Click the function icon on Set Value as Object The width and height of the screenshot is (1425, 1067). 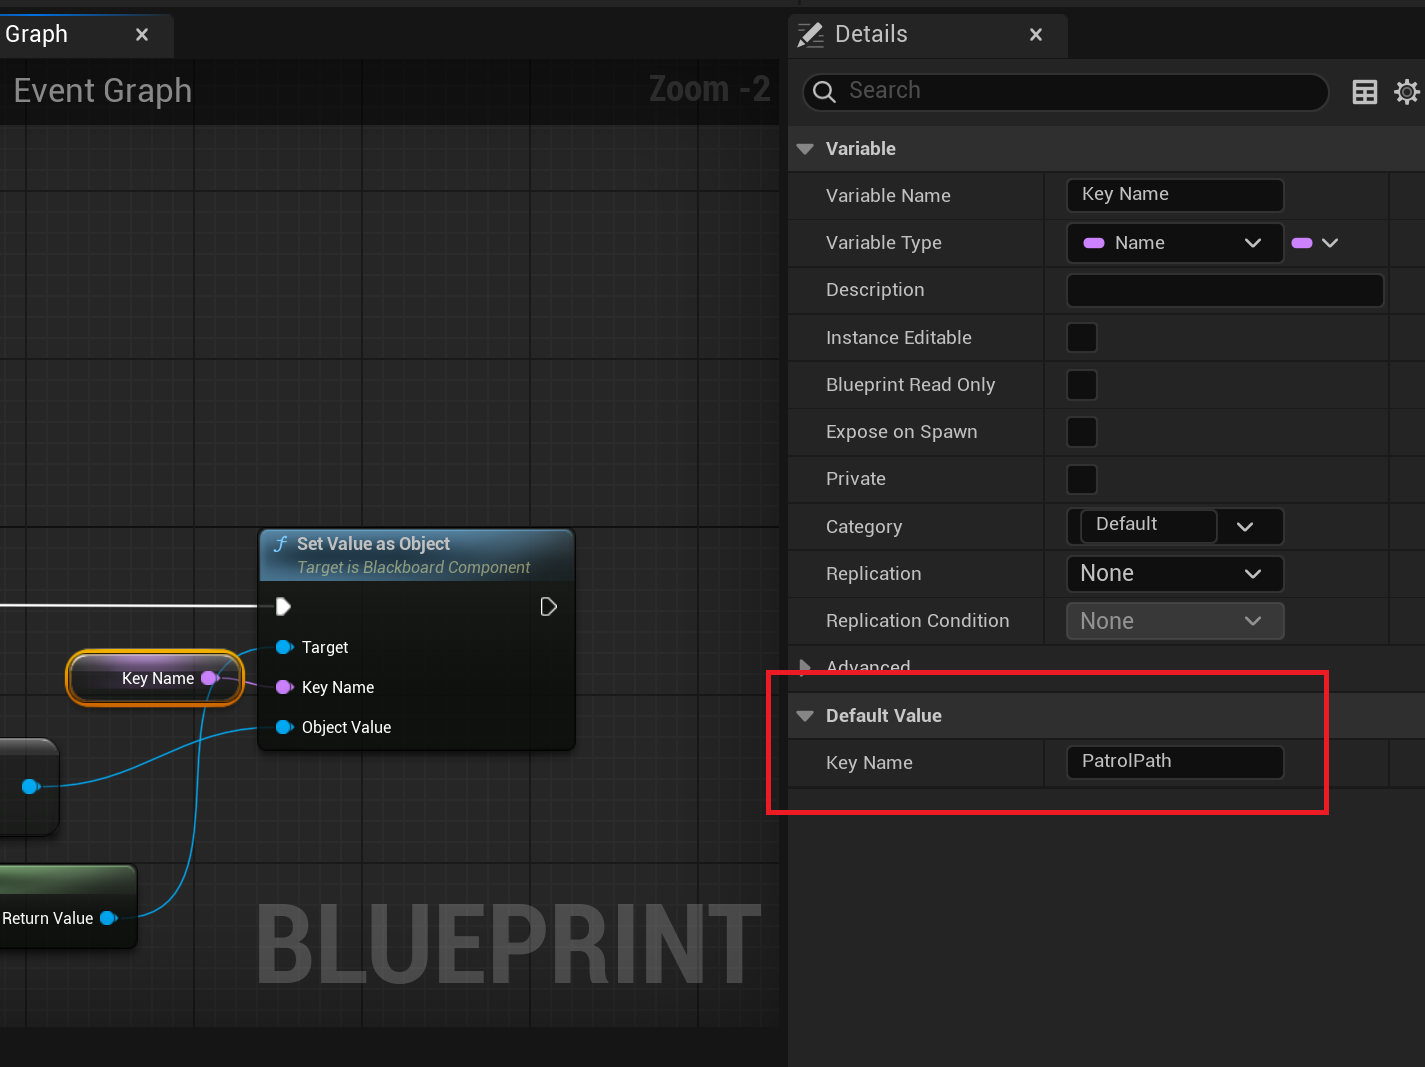281,544
